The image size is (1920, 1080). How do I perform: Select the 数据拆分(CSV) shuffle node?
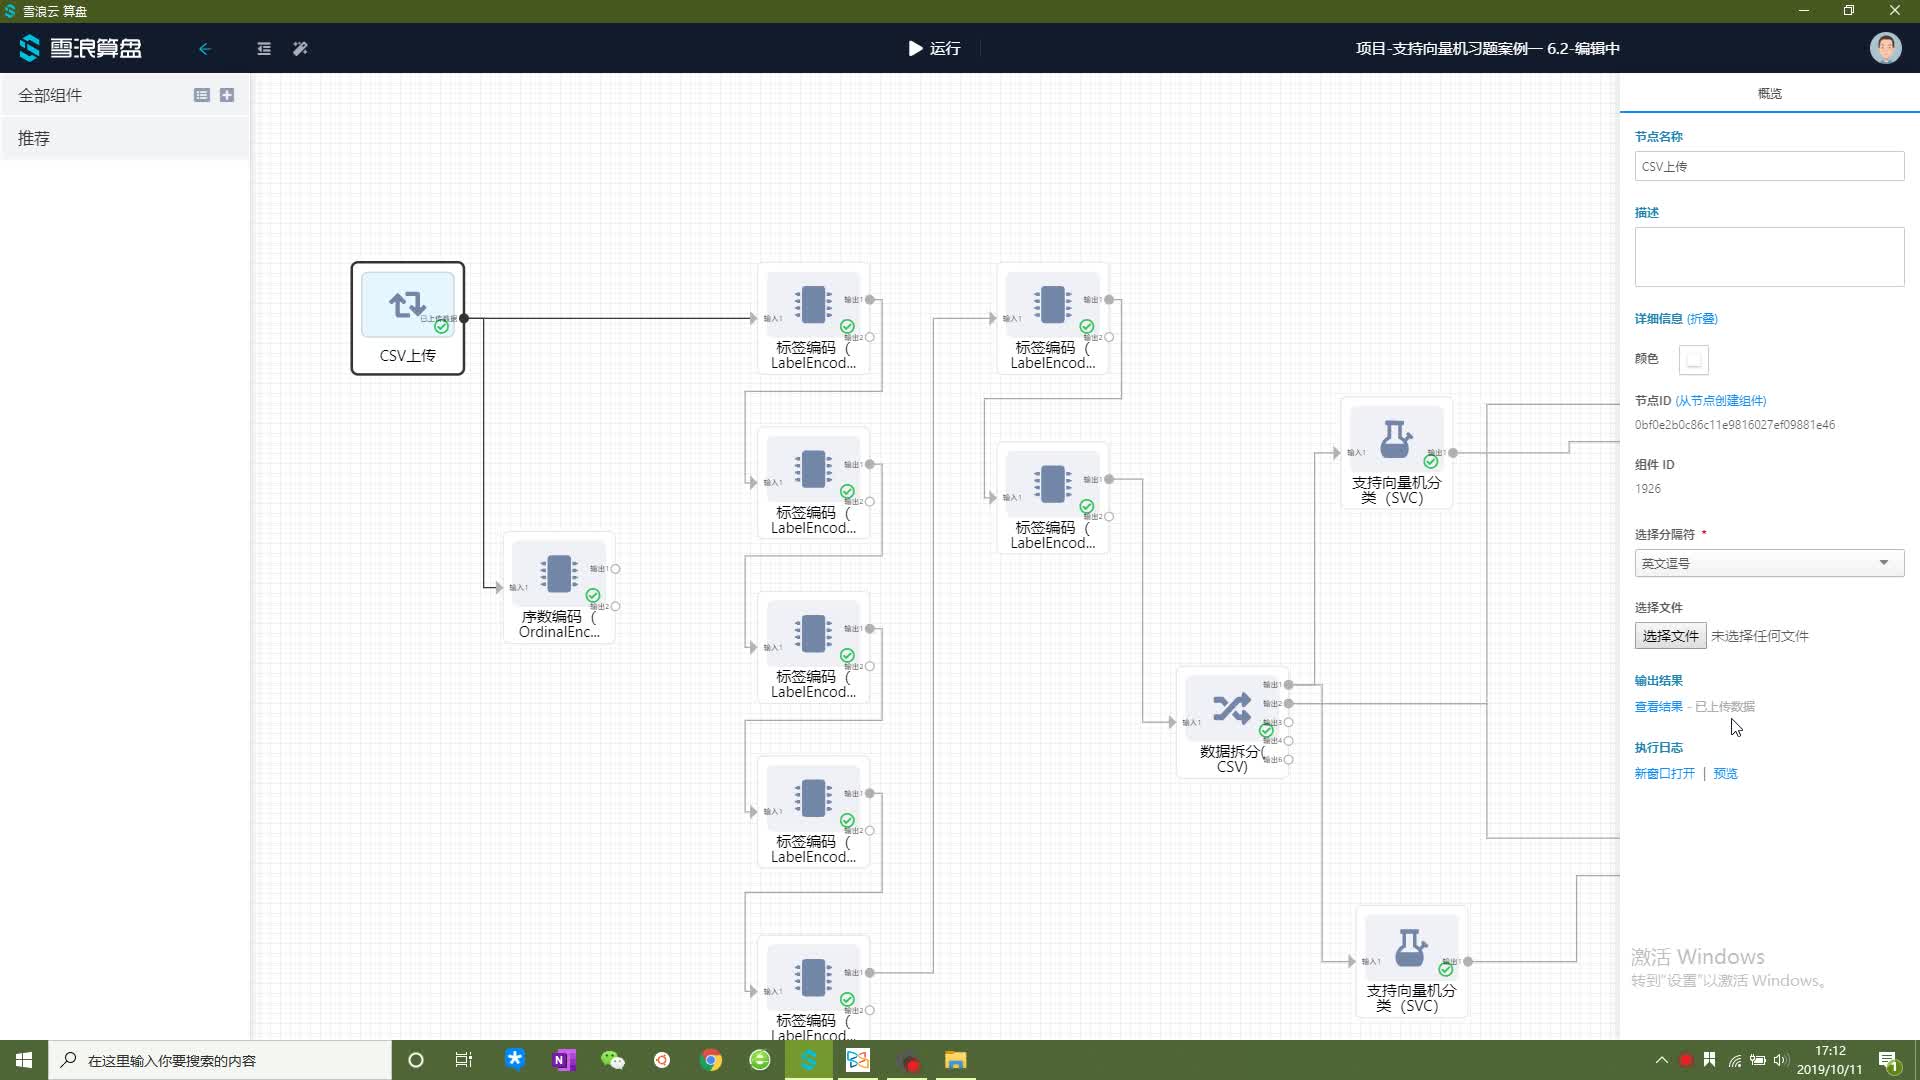click(x=1231, y=709)
